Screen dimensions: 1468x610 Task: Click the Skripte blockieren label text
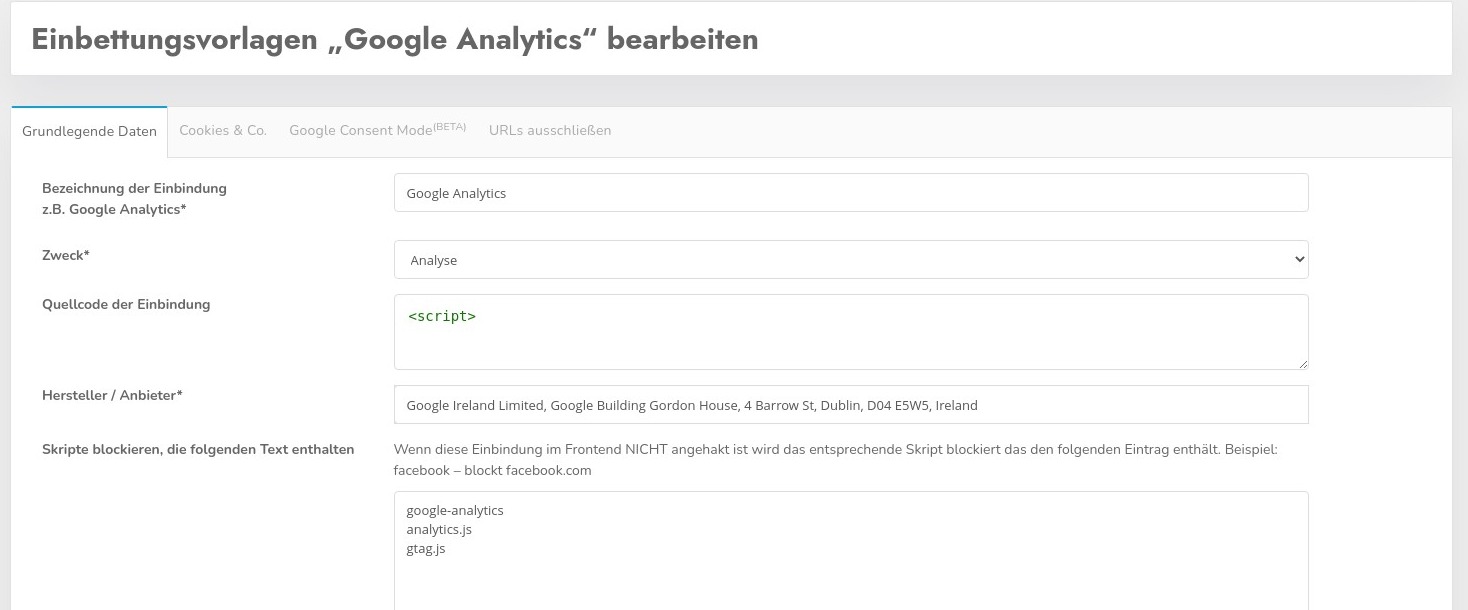(198, 450)
